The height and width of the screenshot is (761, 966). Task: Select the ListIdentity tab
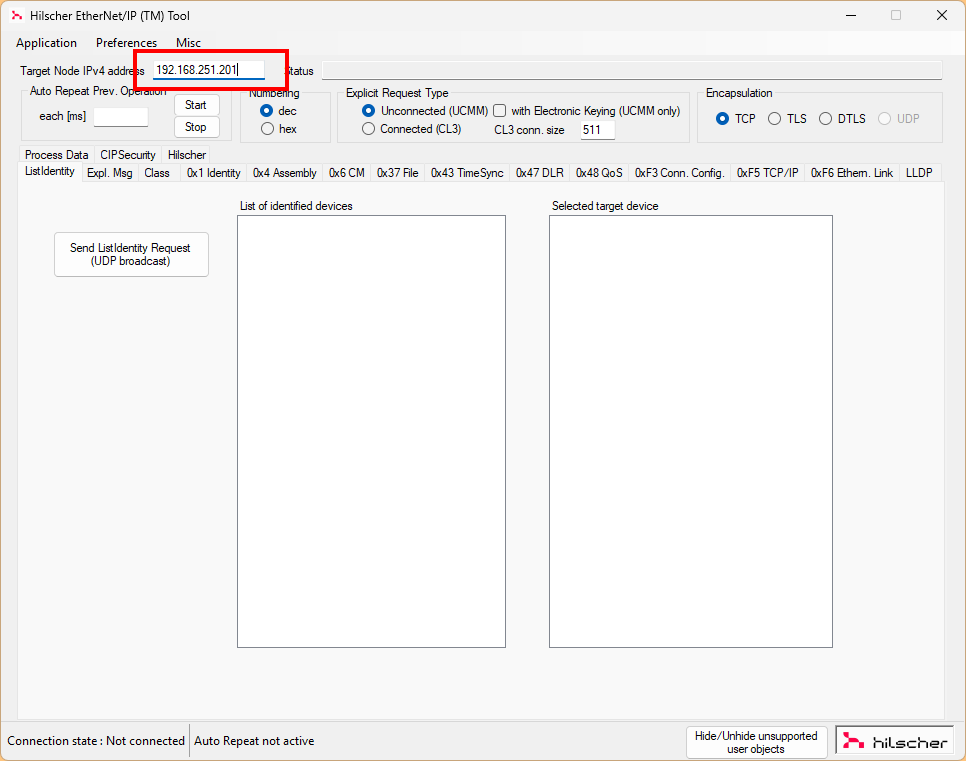coord(49,172)
